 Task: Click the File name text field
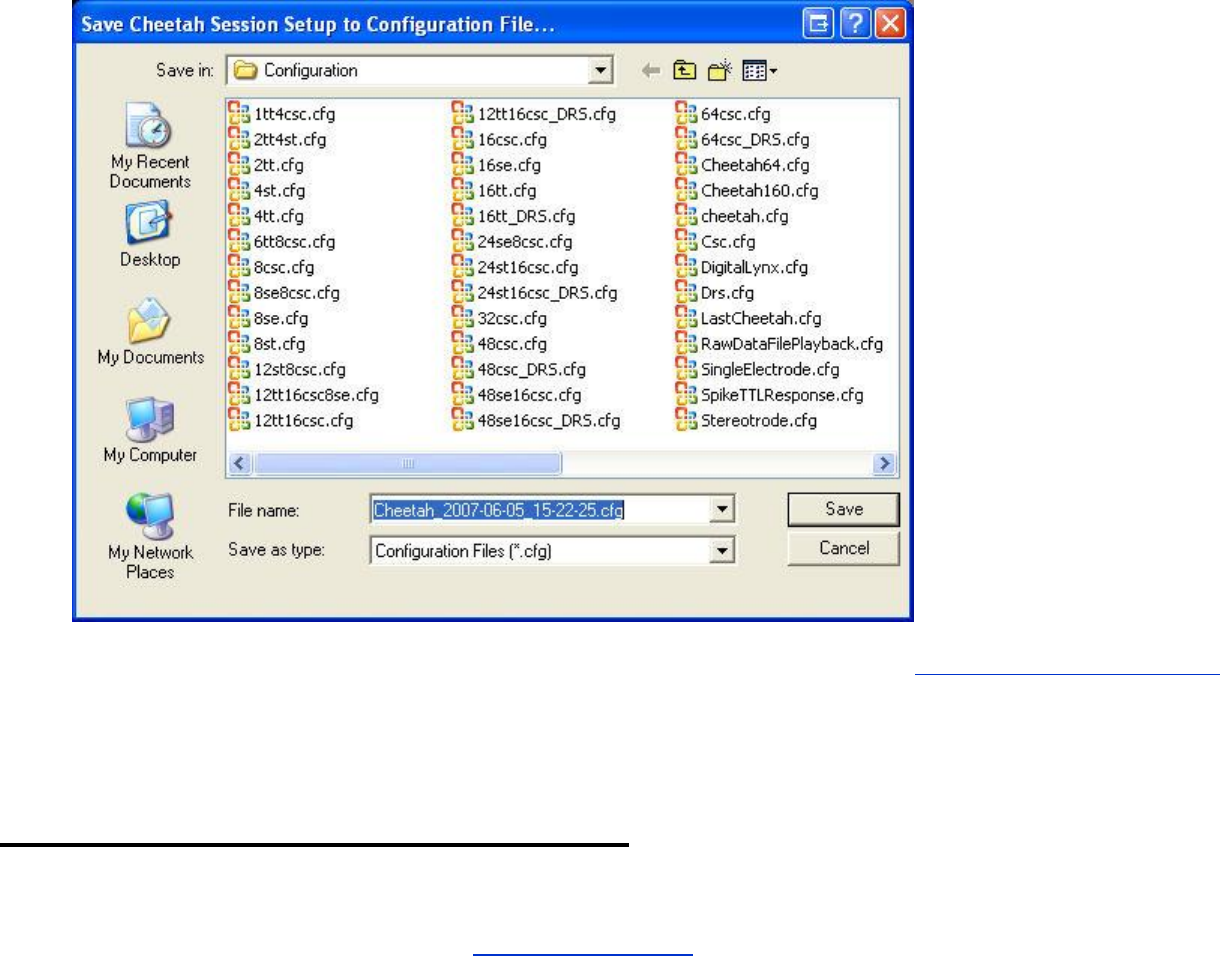pos(541,510)
